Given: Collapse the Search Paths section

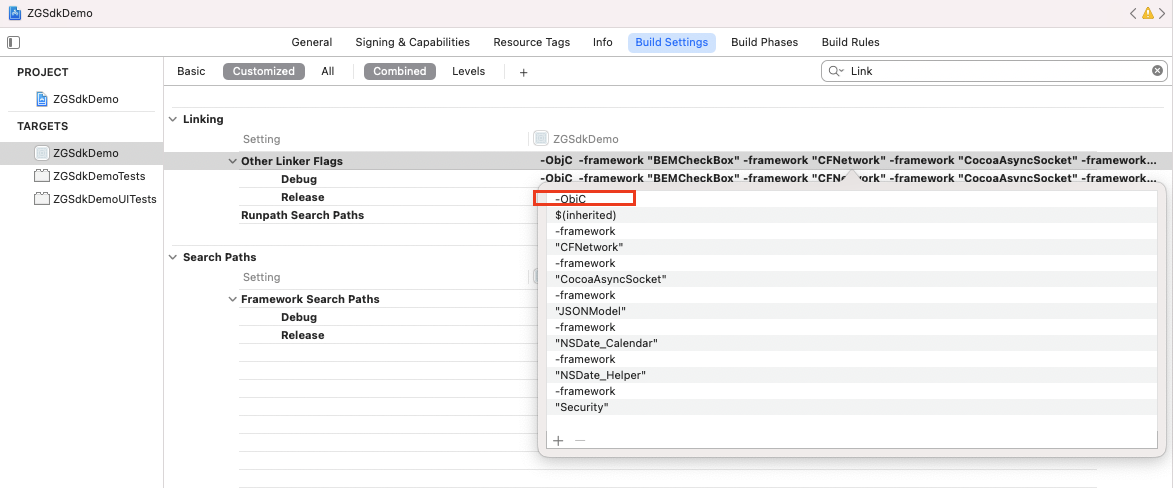Looking at the screenshot, I should (174, 257).
